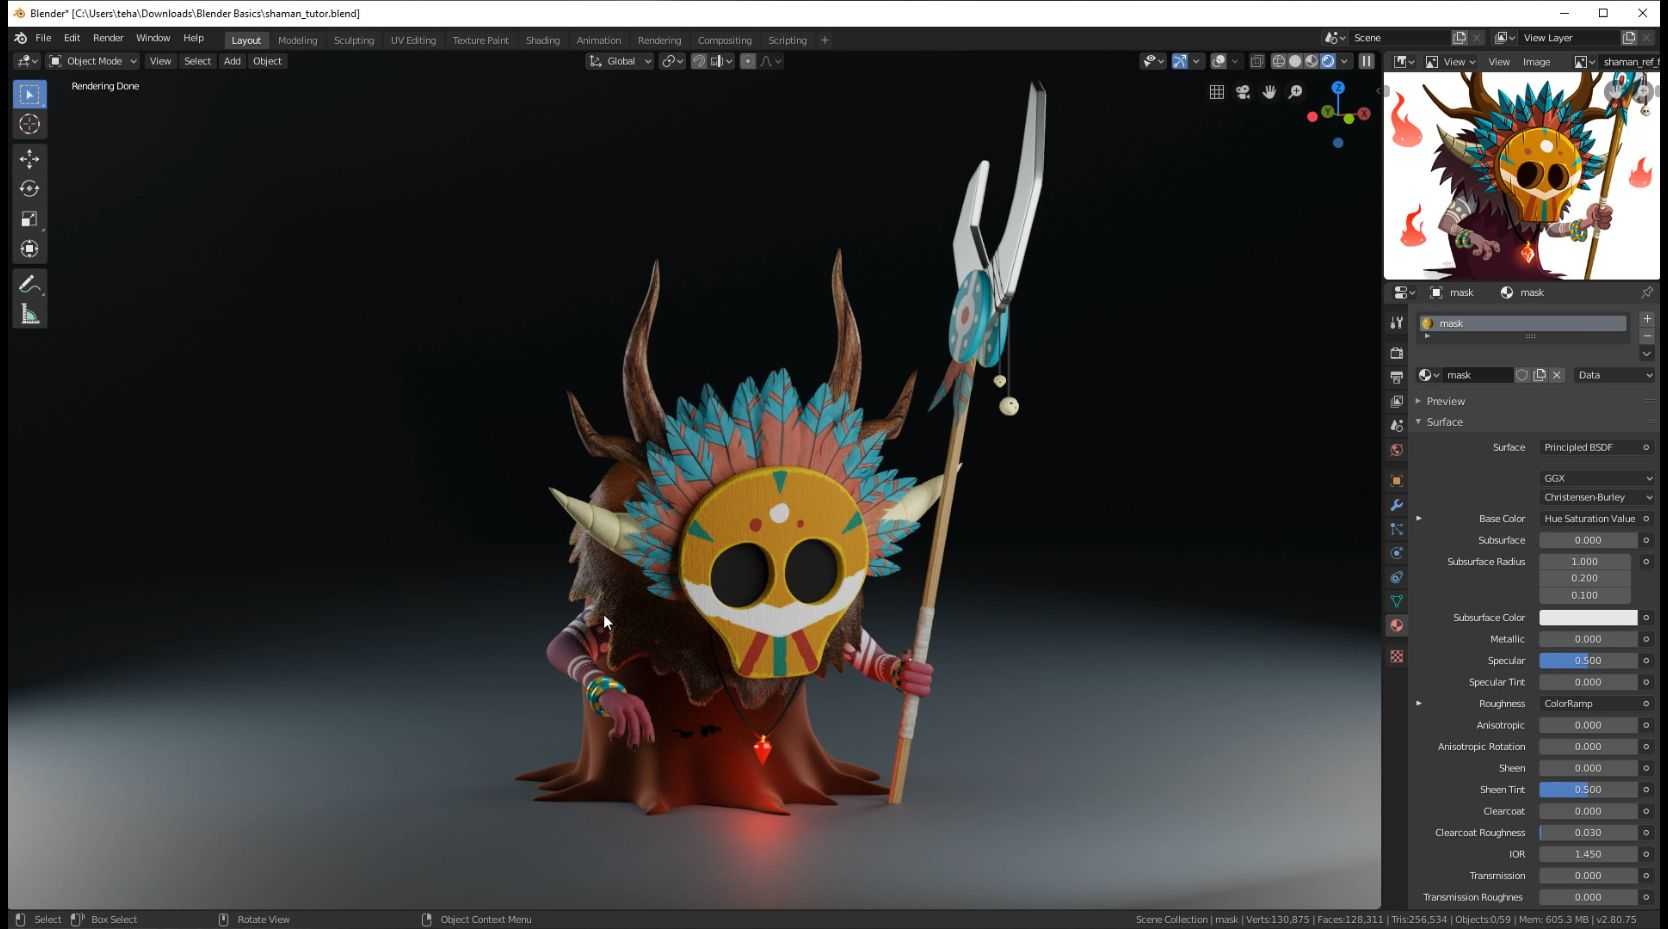
Task: Collapse the Surface panel
Action: 1443,422
